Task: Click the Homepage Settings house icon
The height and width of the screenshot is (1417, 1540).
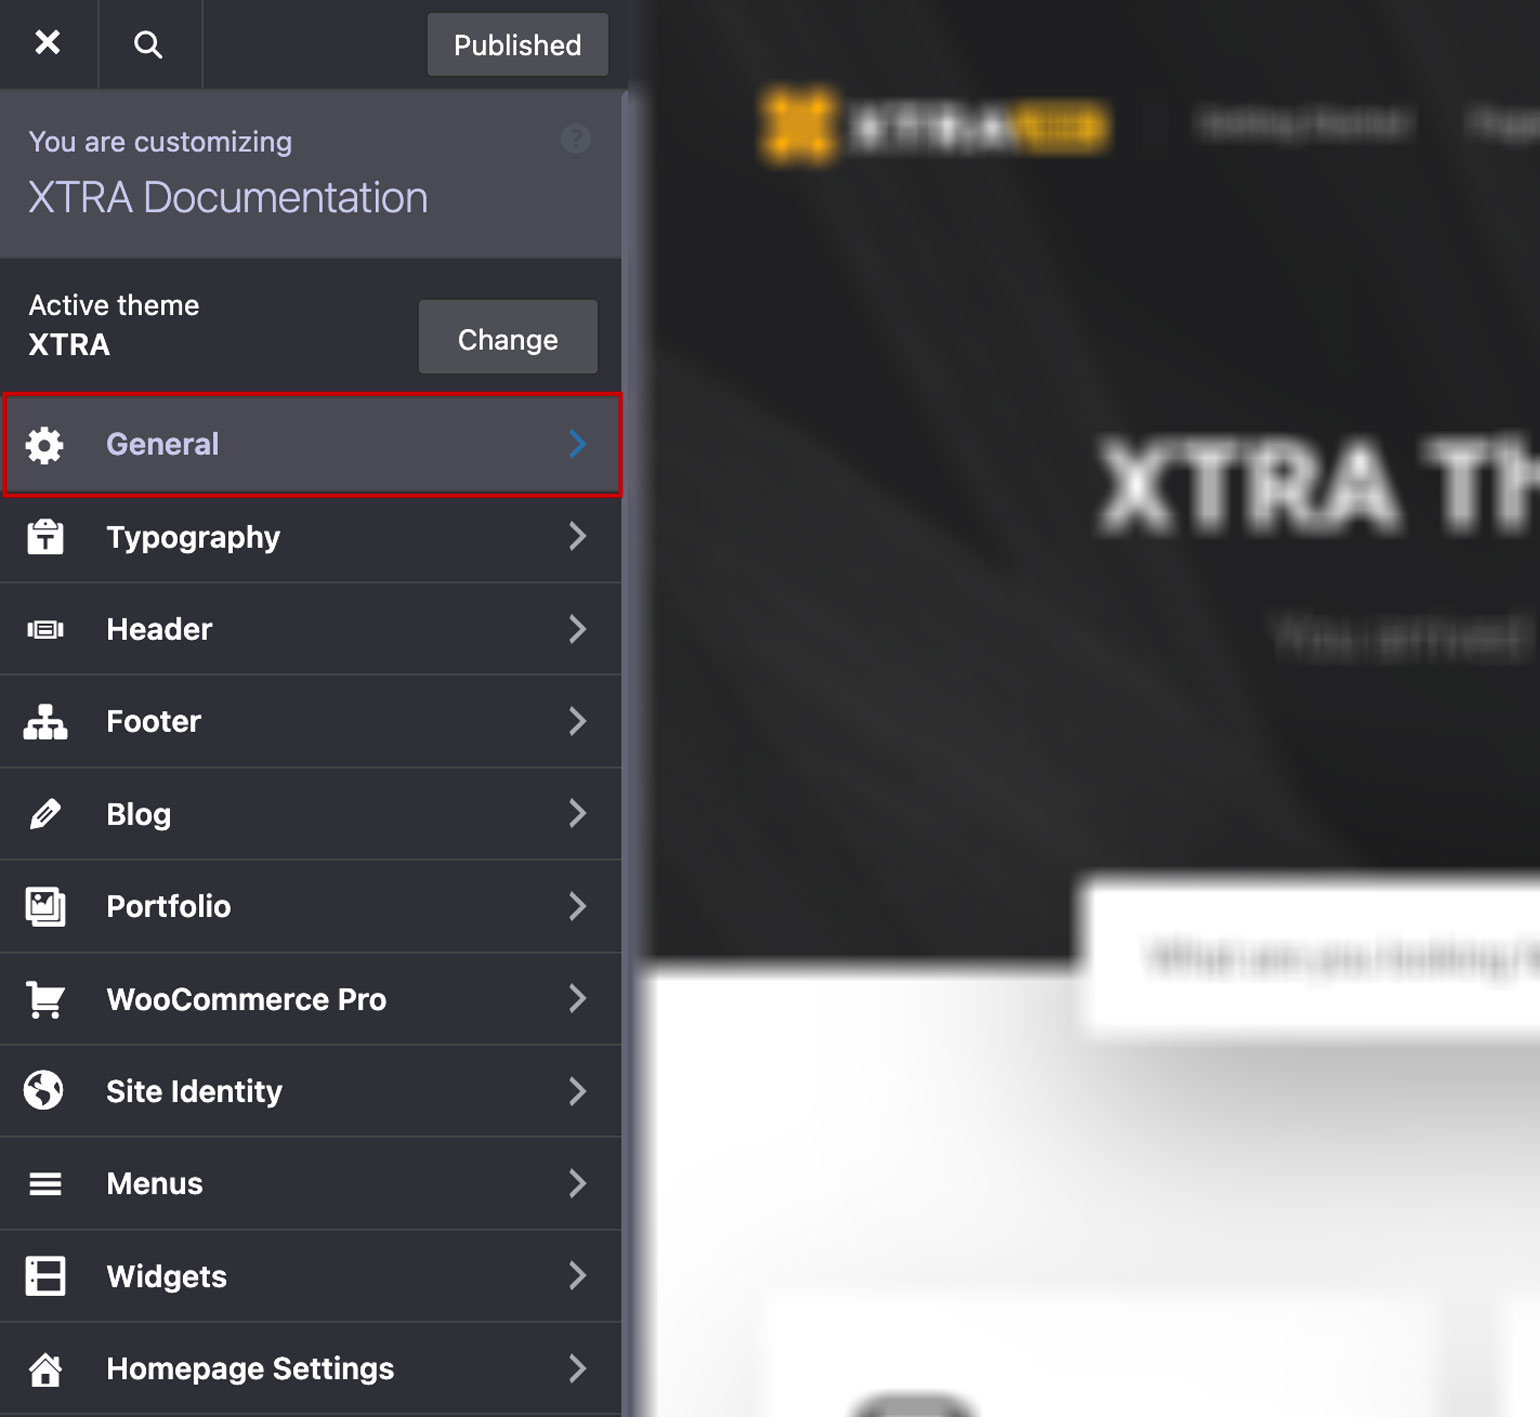Action: click(x=45, y=1369)
